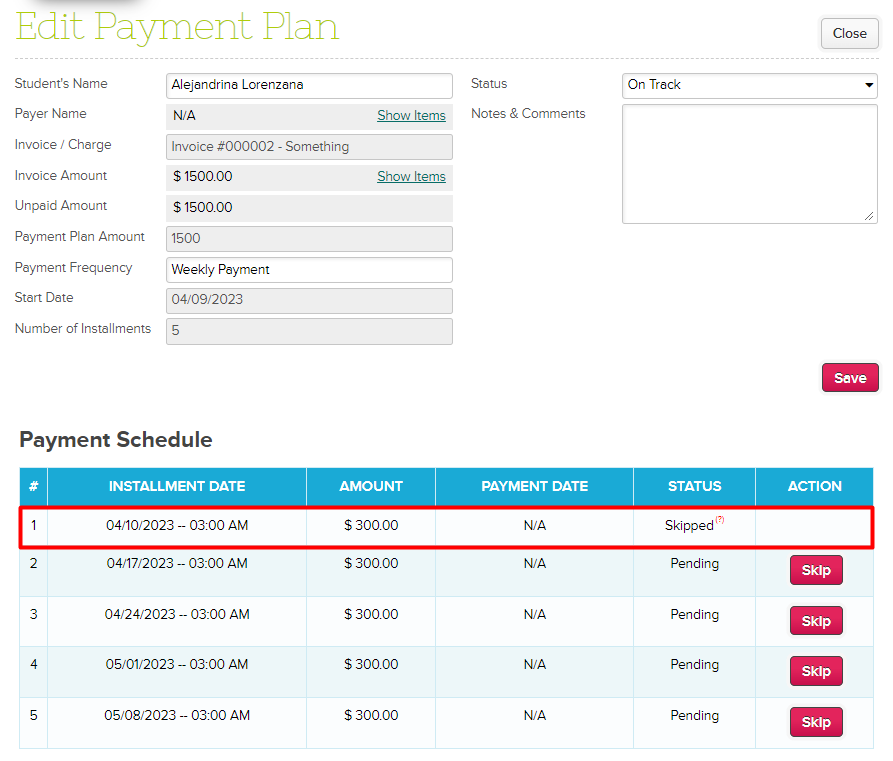893x761 pixels.
Task: Click the help icon next to Skipped status
Action: point(720,520)
